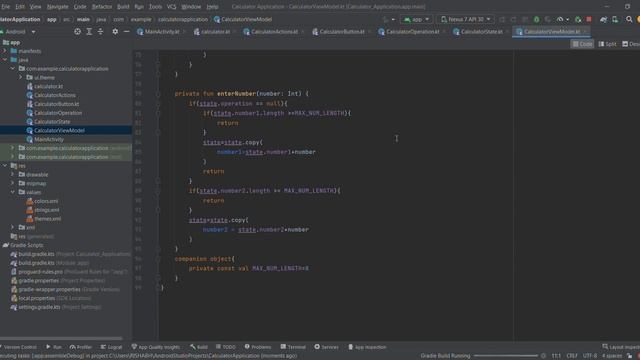This screenshot has height=360, width=640.
Task: Expand the ui.theme package
Action: pos(21,77)
